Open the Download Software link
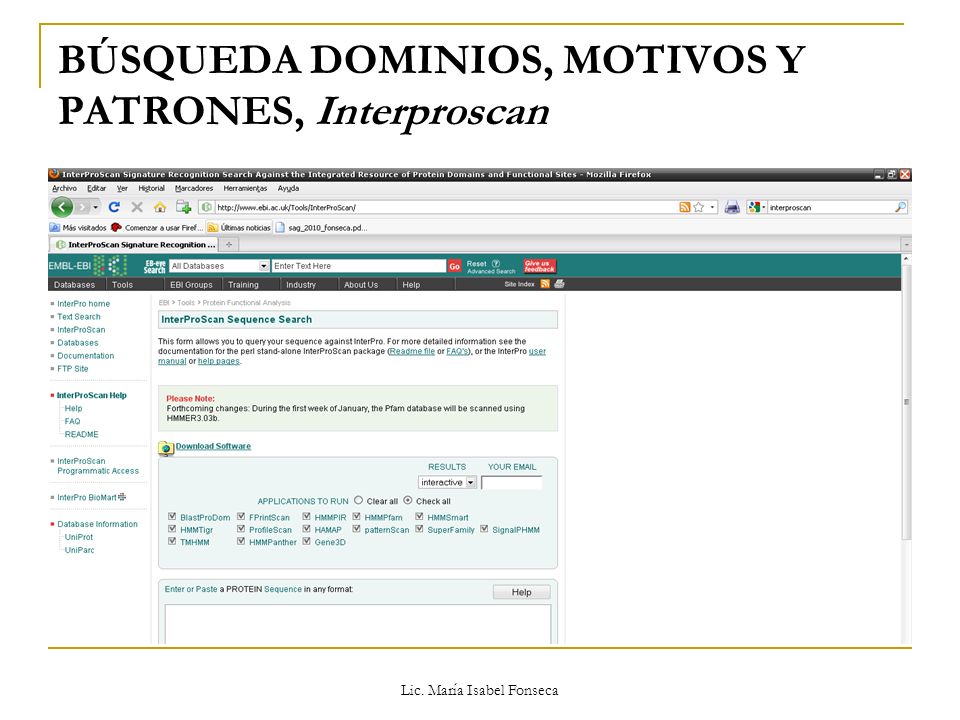Viewport: 960px width, 720px height. click(213, 446)
